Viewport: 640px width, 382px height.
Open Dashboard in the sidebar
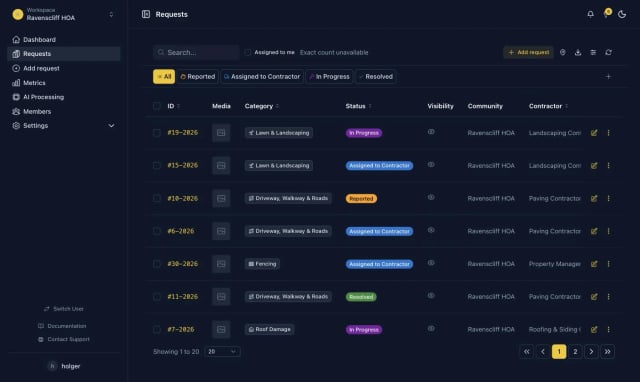point(63,40)
